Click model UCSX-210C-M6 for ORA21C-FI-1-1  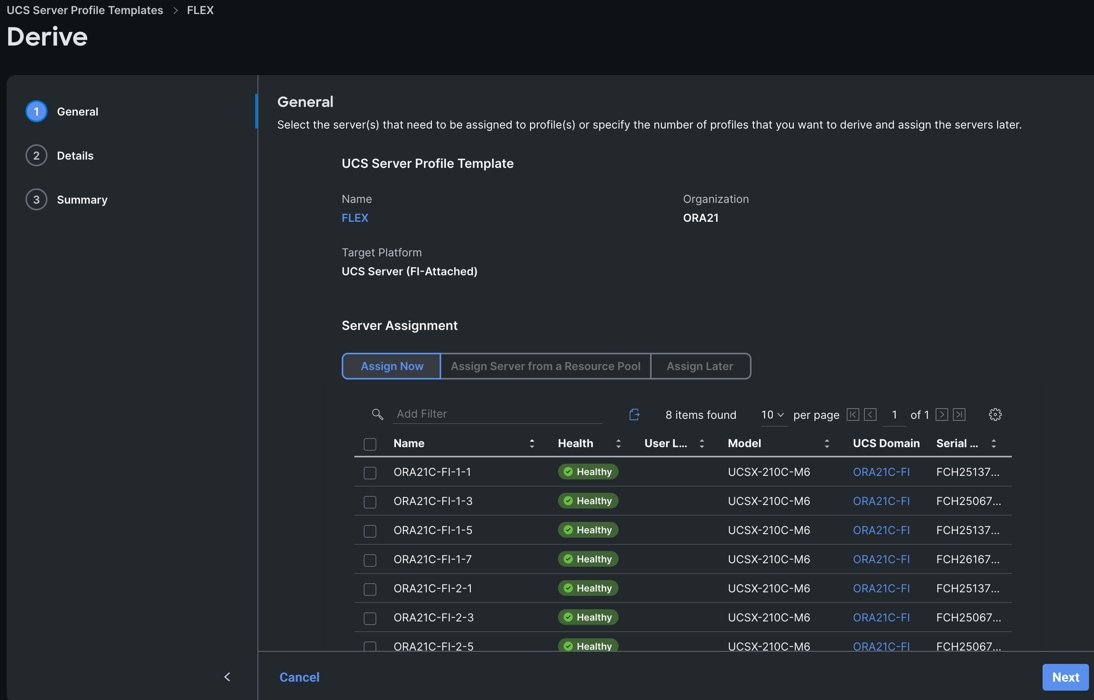pos(769,472)
